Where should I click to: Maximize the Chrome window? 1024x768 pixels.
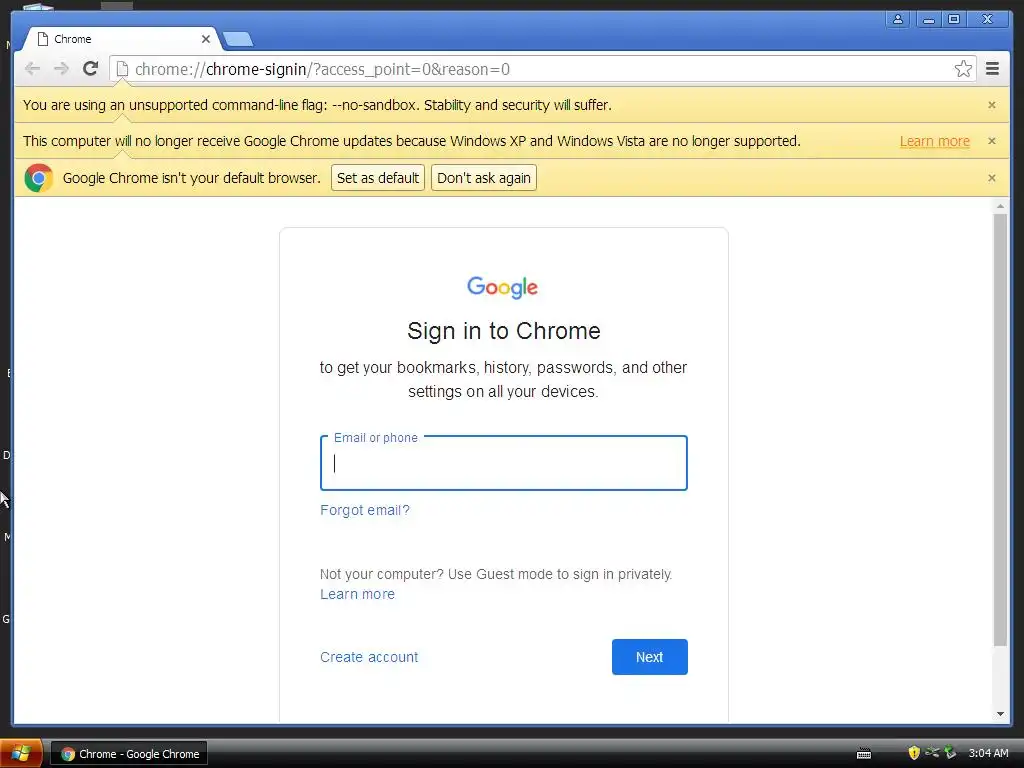point(954,19)
